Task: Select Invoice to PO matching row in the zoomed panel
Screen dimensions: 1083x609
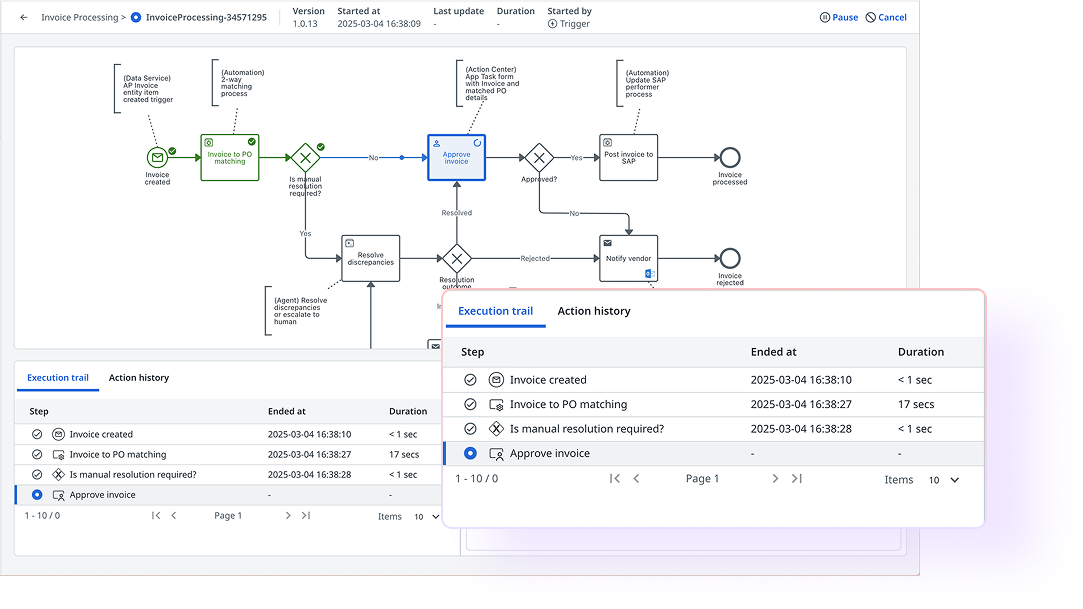Action: [713, 405]
